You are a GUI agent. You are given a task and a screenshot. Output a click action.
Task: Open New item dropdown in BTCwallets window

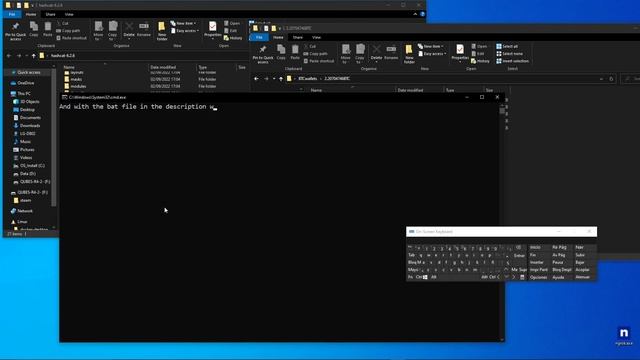coord(431,46)
